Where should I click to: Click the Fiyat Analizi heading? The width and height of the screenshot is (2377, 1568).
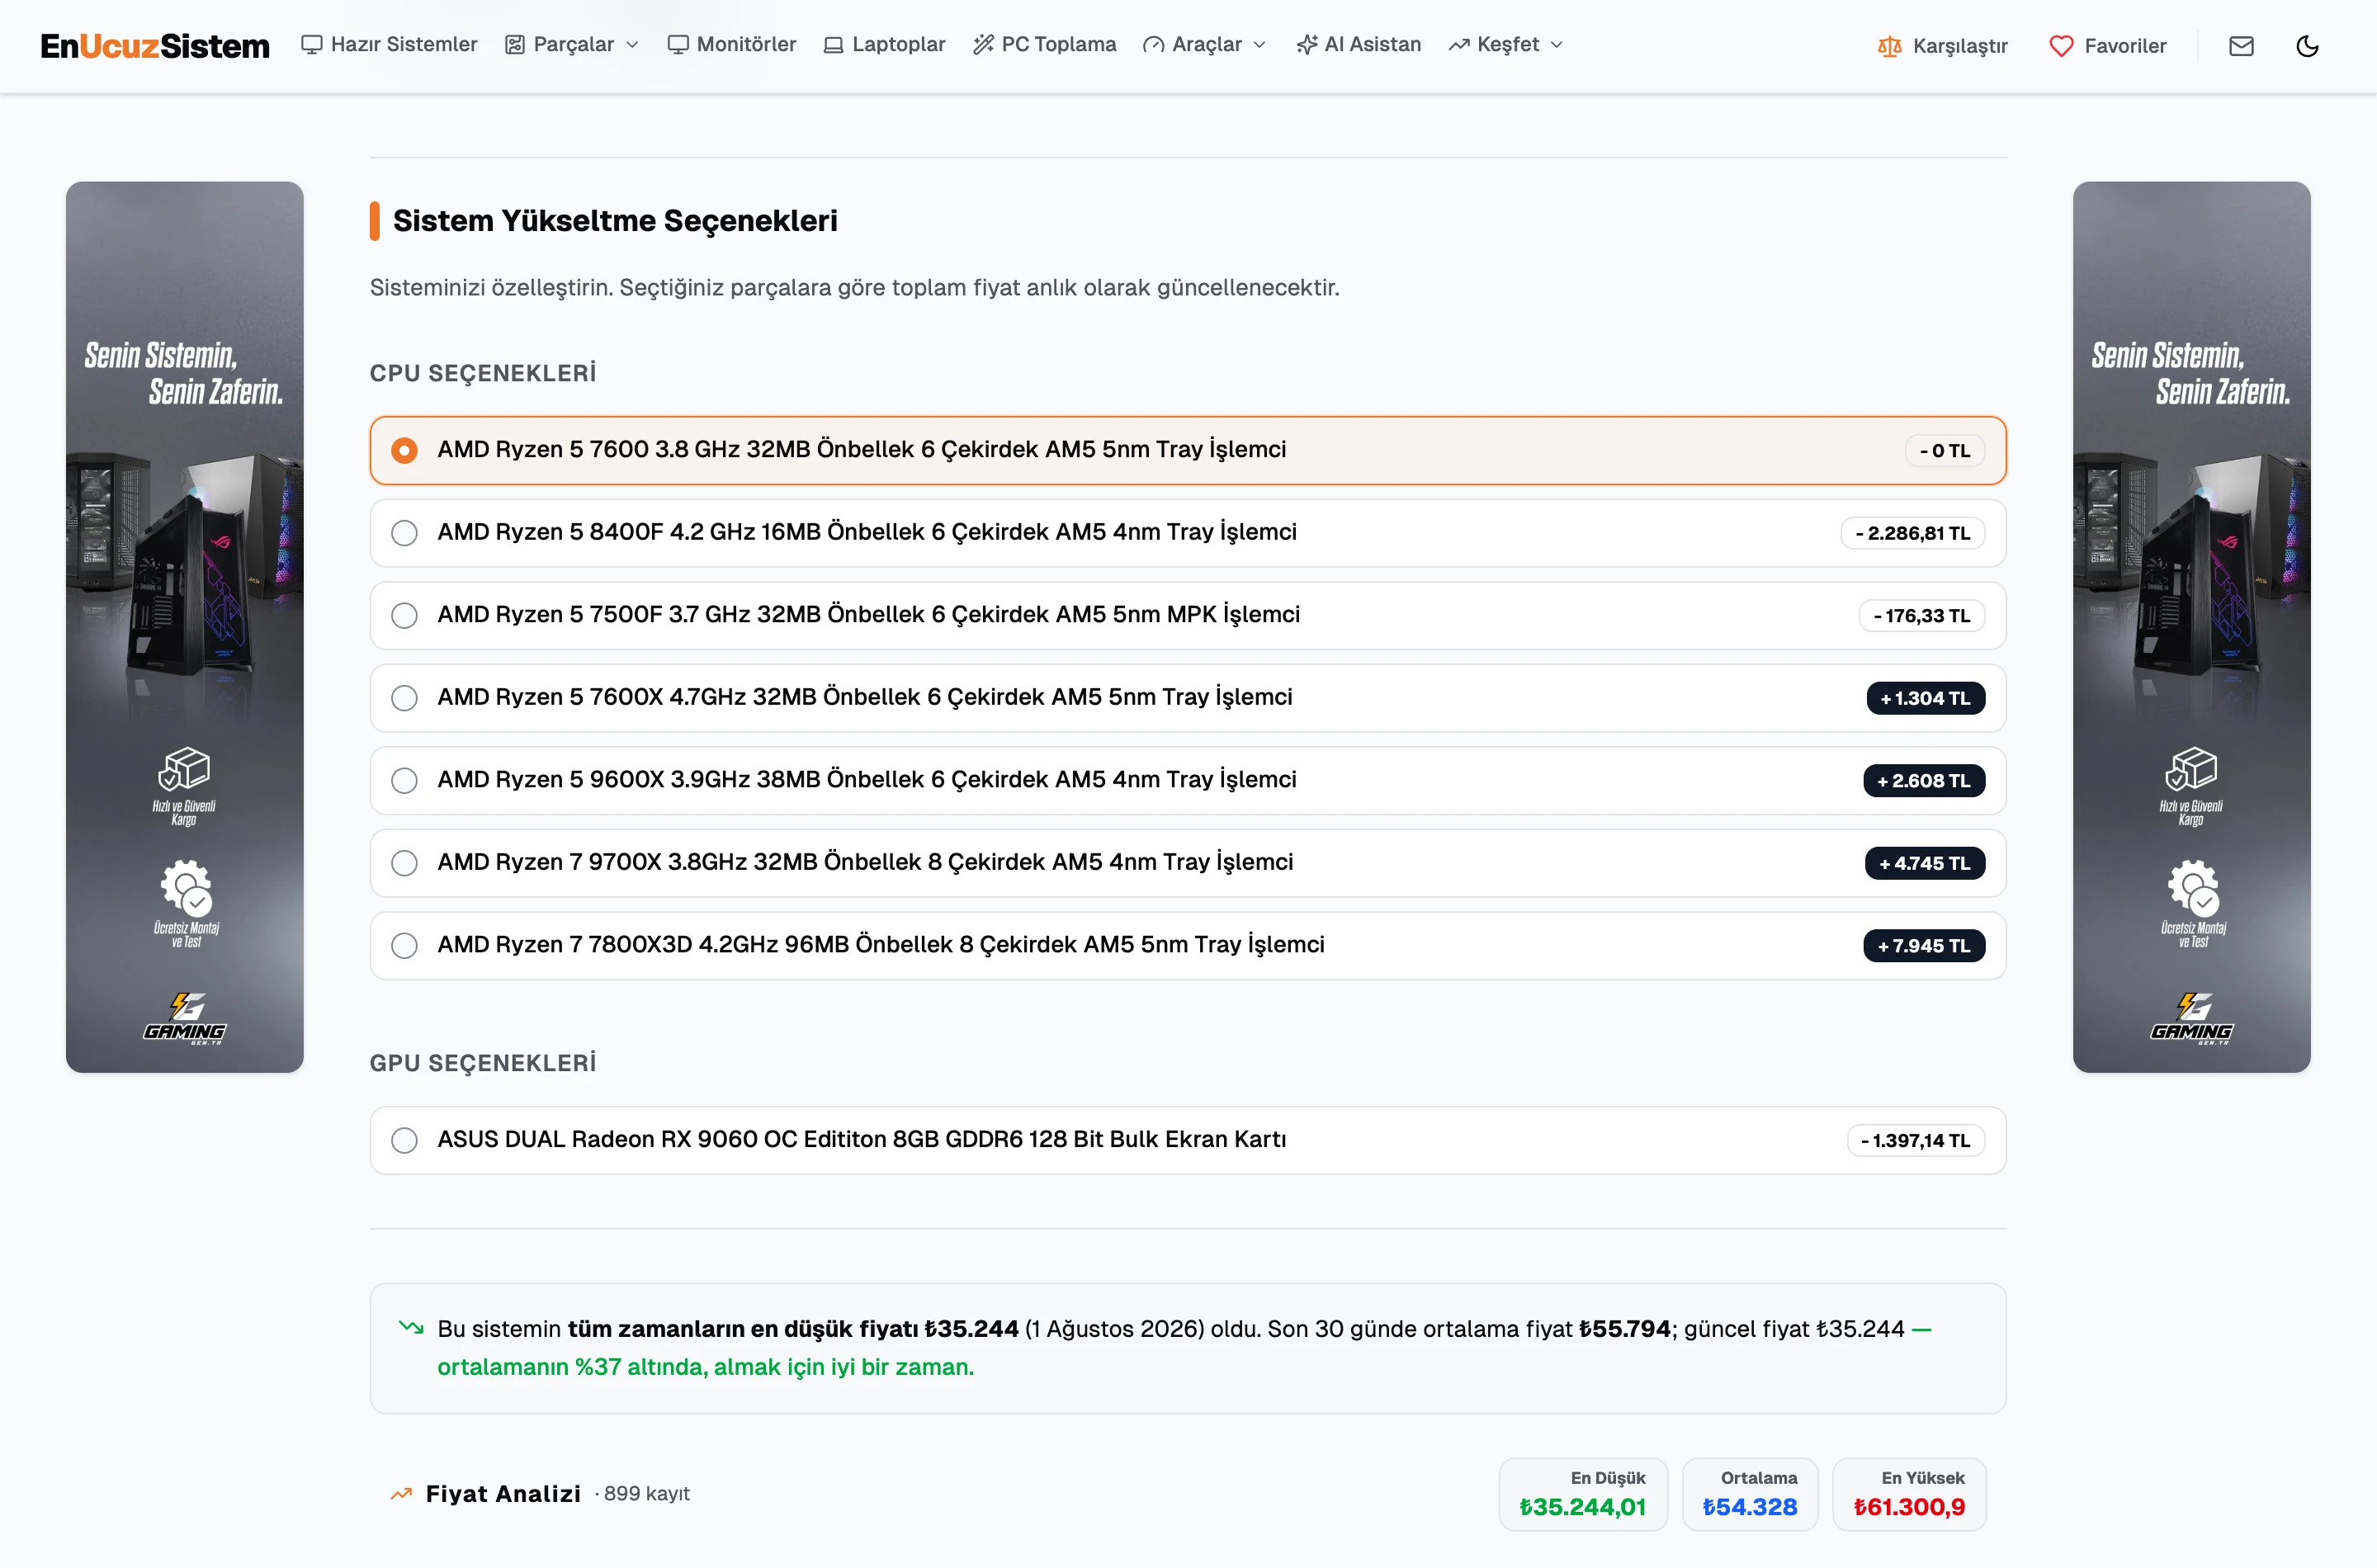pos(503,1494)
